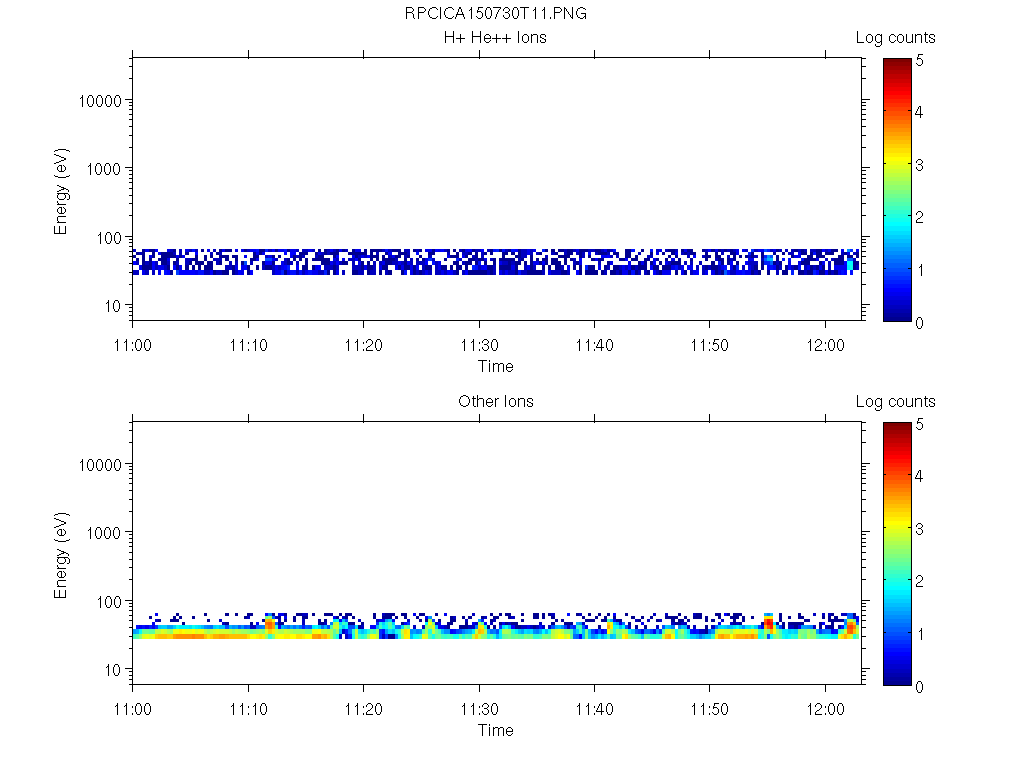Click the bottom colorbar's 5 label
The height and width of the screenshot is (768, 1024).
(x=920, y=424)
